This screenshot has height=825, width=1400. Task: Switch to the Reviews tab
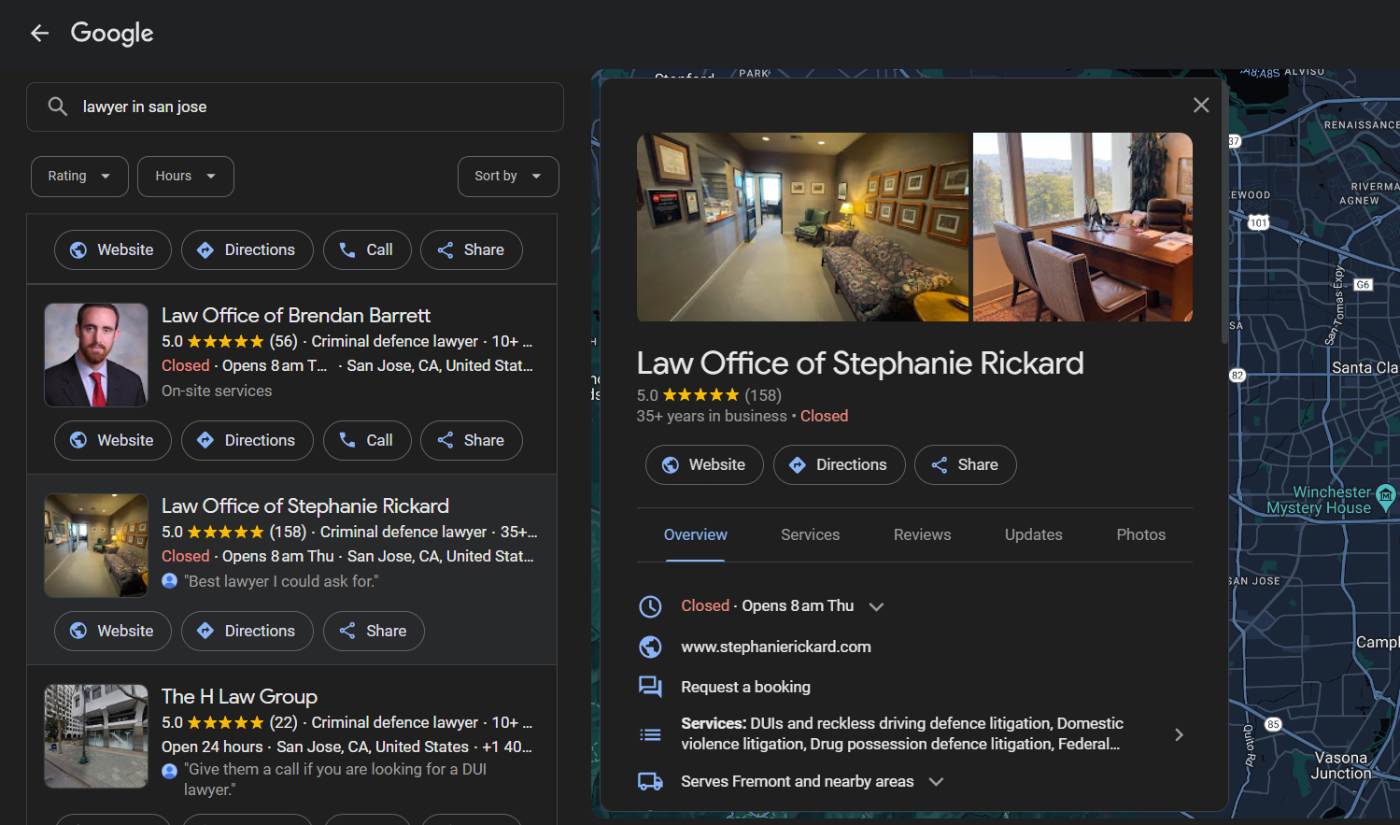coord(921,535)
